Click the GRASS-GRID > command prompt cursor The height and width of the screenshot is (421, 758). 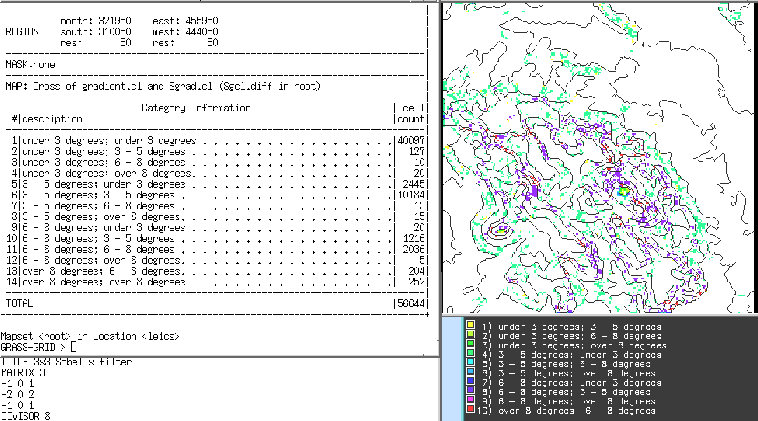(x=73, y=347)
